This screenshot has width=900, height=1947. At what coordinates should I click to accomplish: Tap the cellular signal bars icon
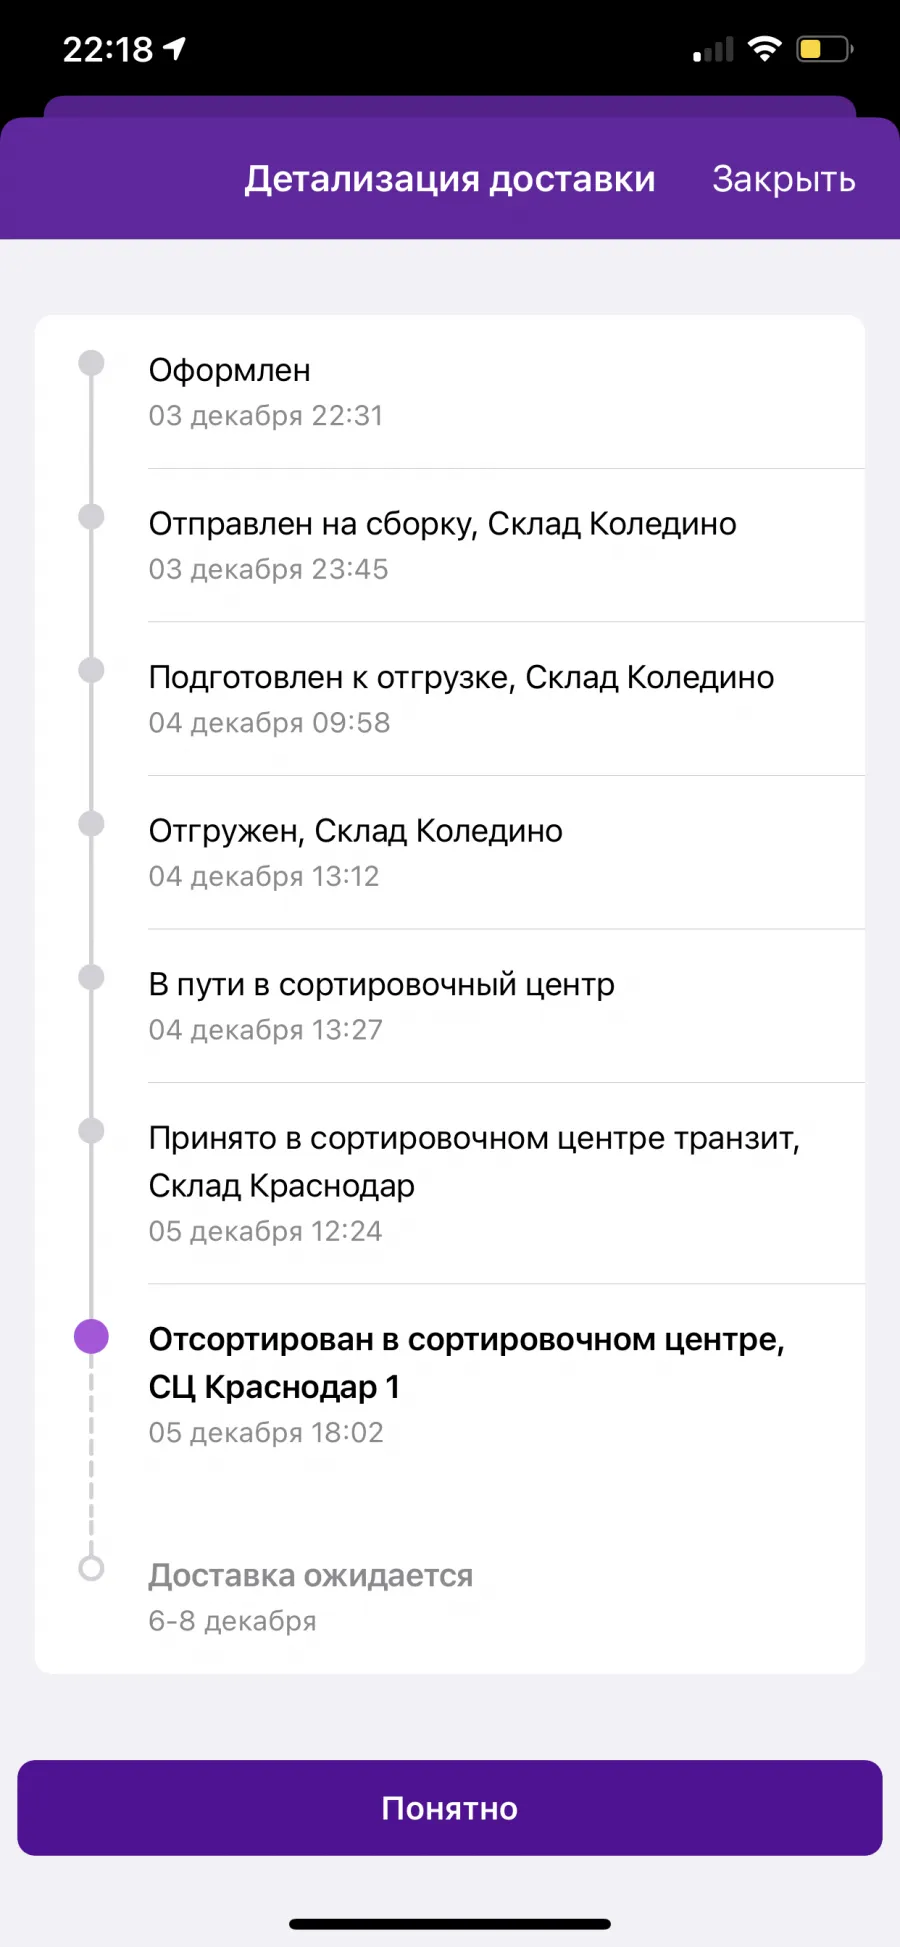click(713, 49)
